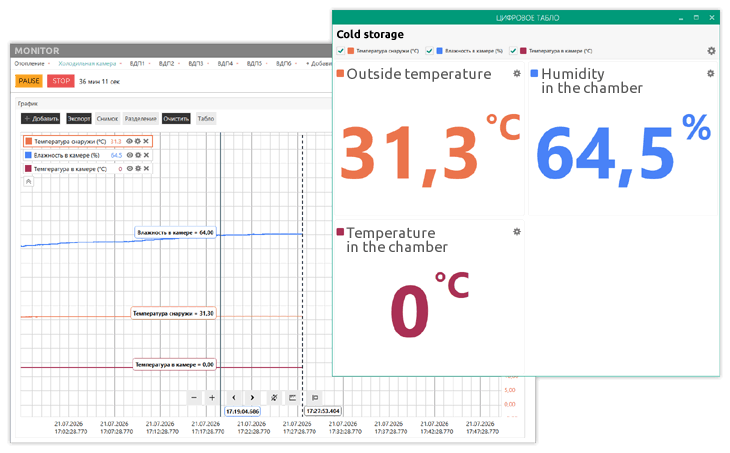Click the Cold storage panel heading
The height and width of the screenshot is (453, 730).
click(x=370, y=34)
